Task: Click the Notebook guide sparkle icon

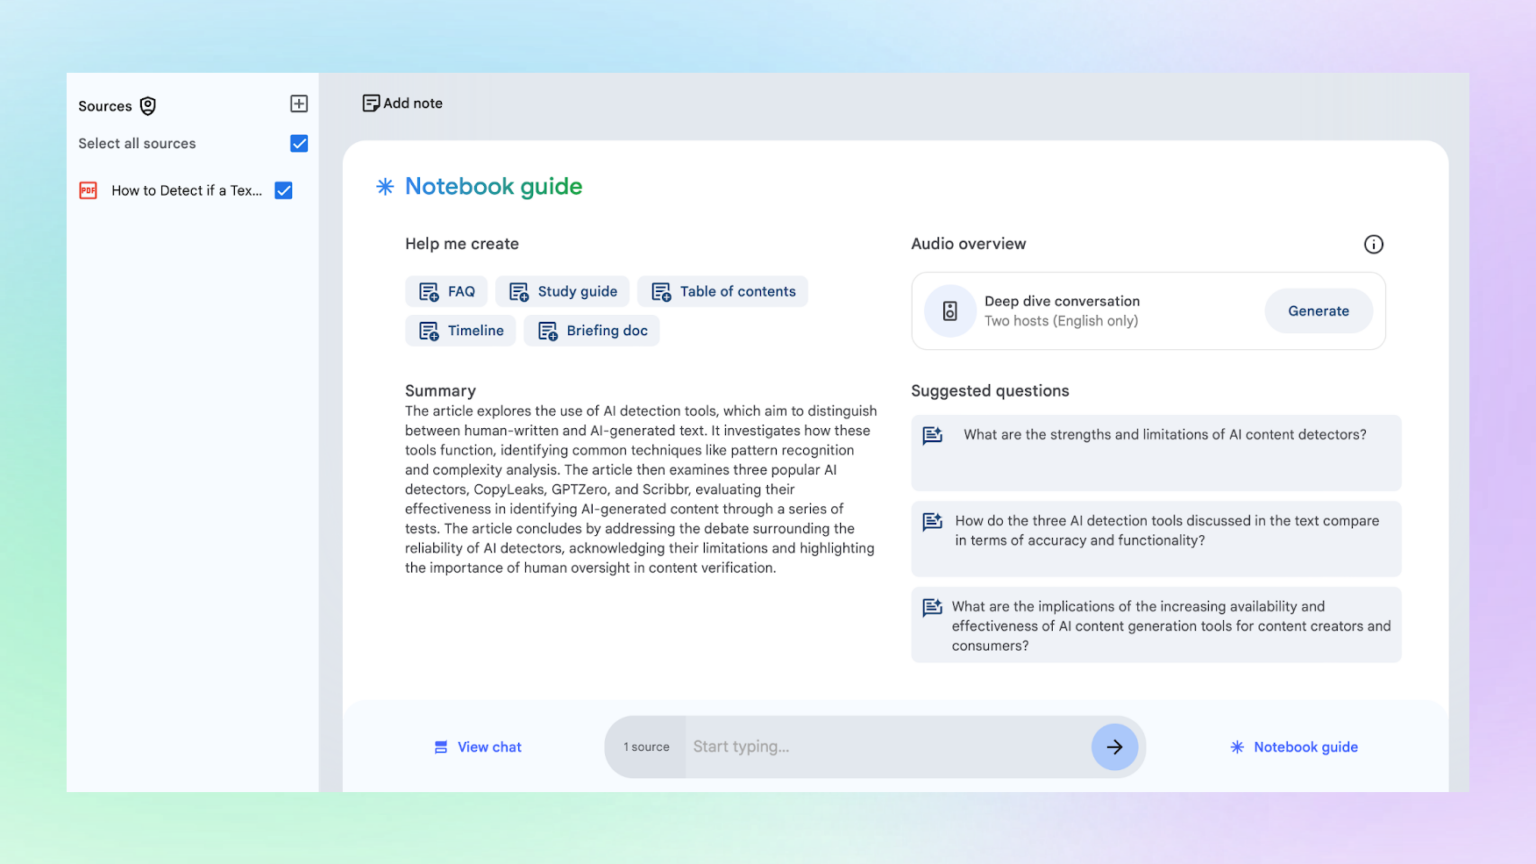Action: [384, 186]
